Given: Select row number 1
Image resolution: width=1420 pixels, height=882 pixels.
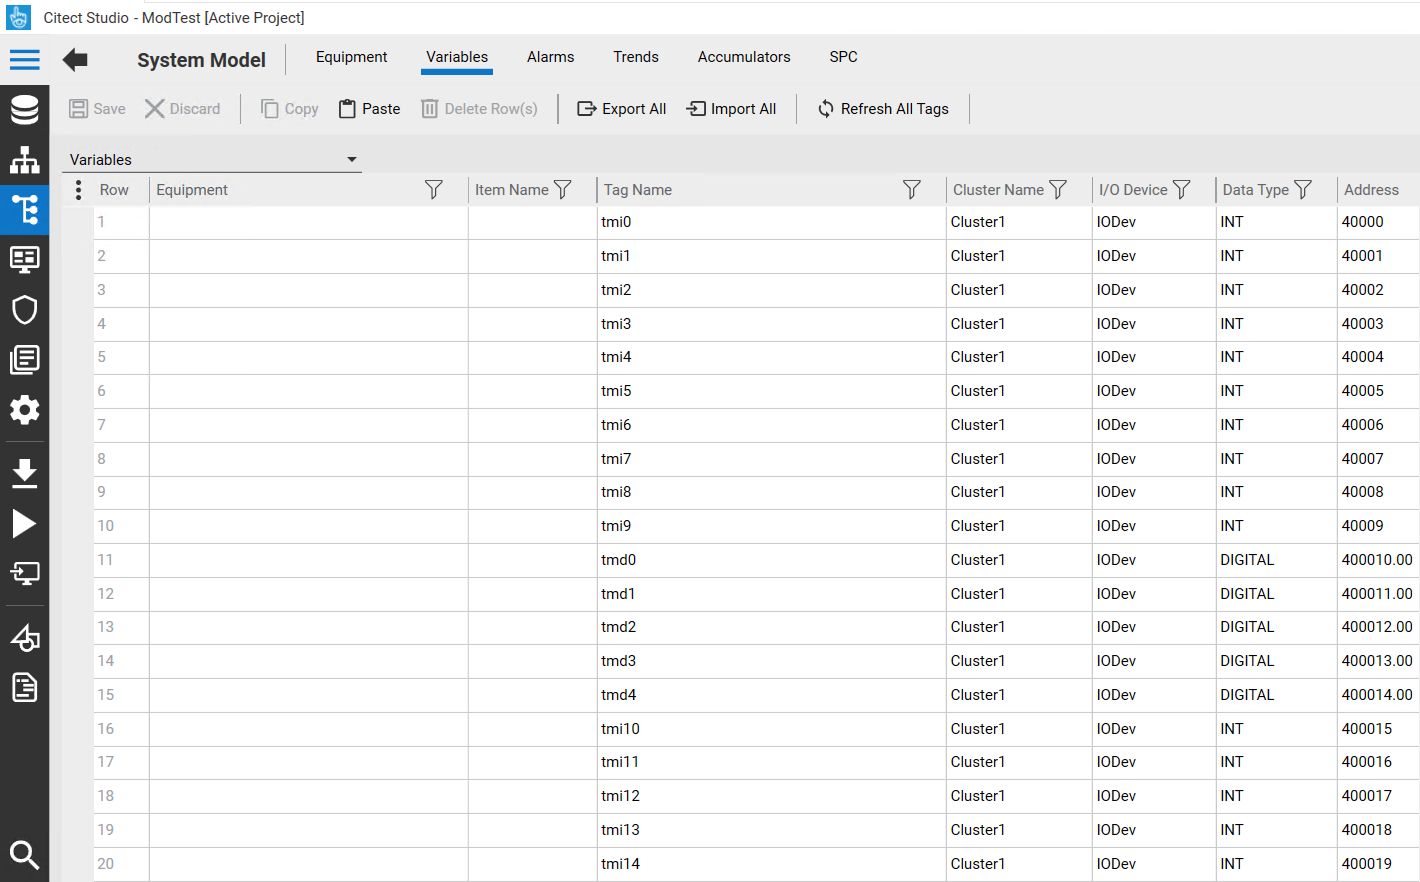Looking at the screenshot, I should coord(121,222).
